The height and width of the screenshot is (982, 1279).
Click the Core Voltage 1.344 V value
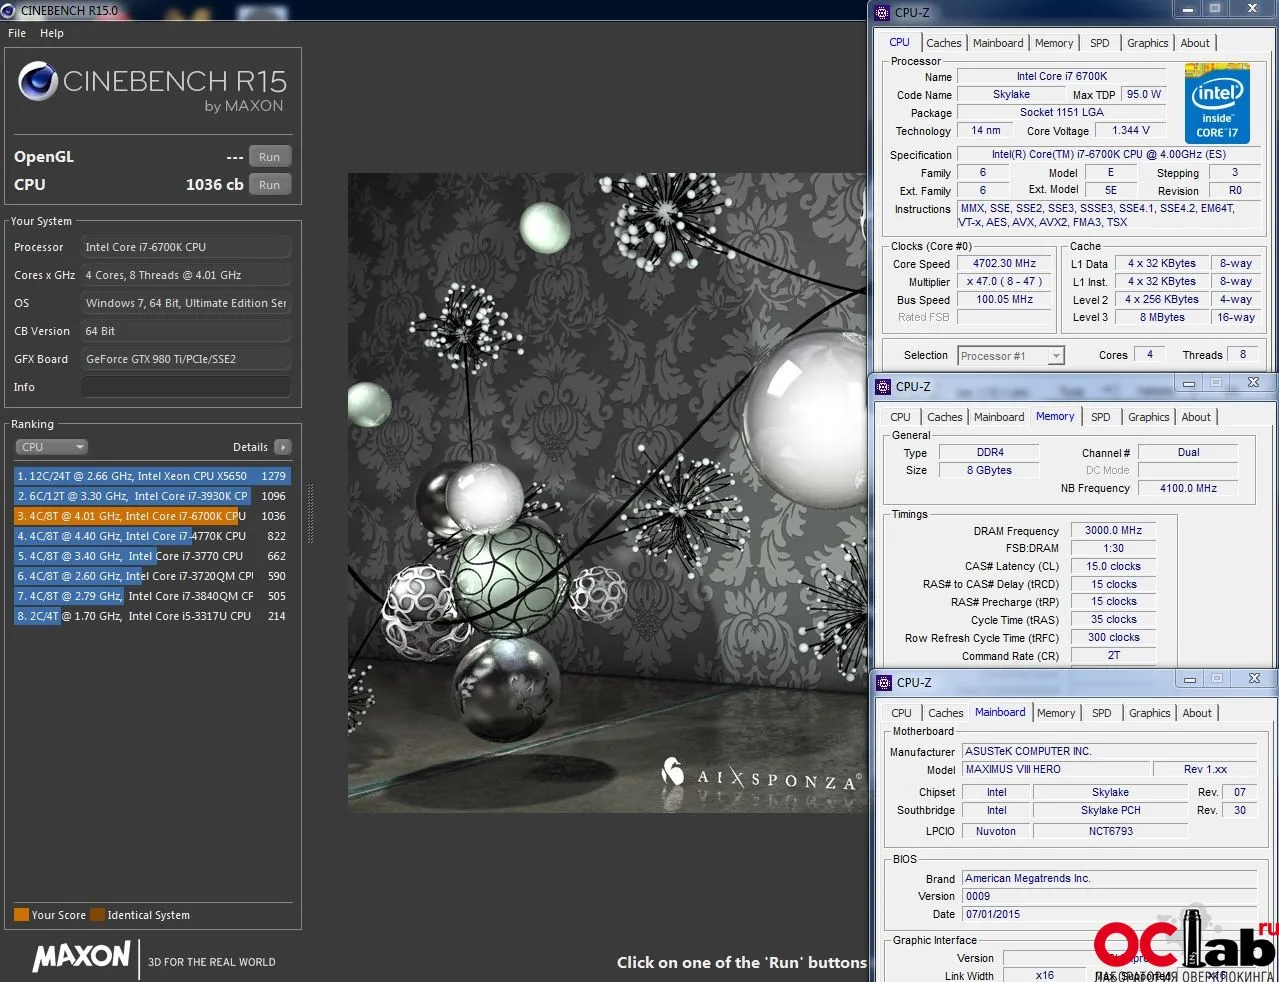[1131, 130]
